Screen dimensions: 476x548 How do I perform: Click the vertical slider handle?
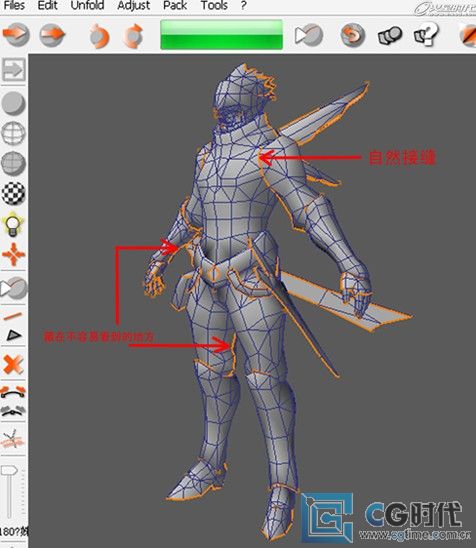[x=9, y=470]
